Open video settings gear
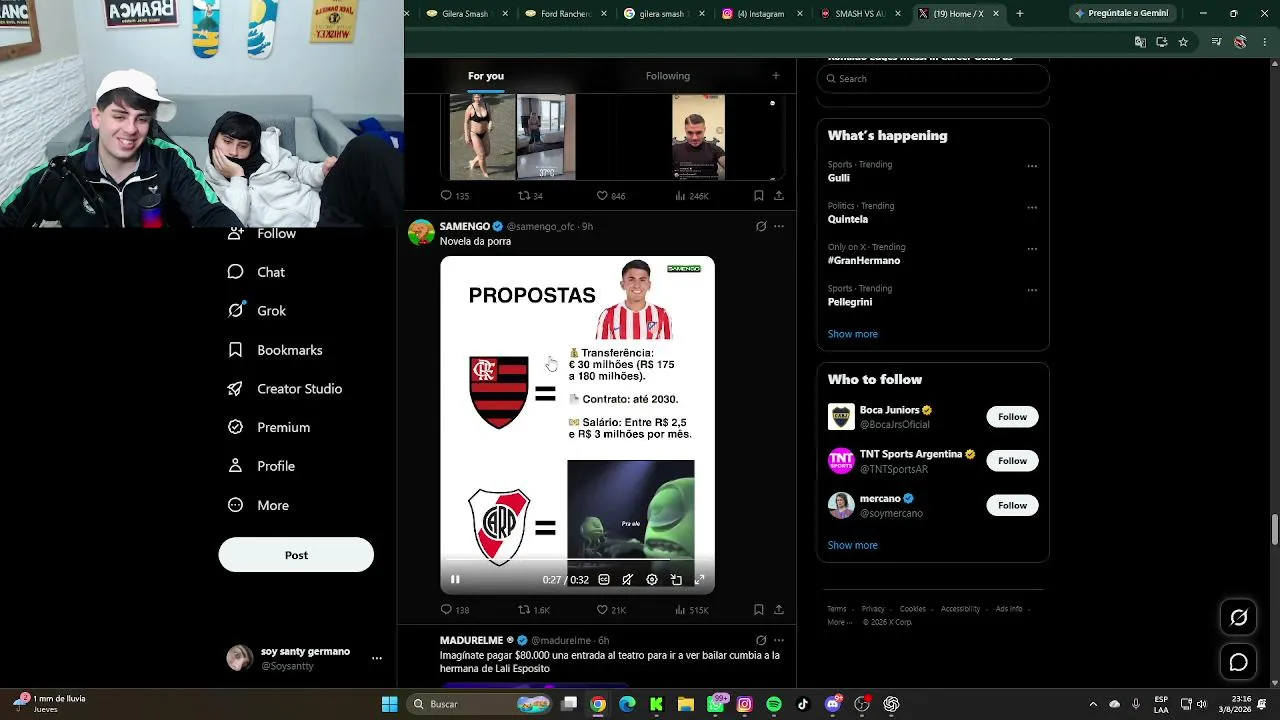The image size is (1280, 720). [x=652, y=580]
